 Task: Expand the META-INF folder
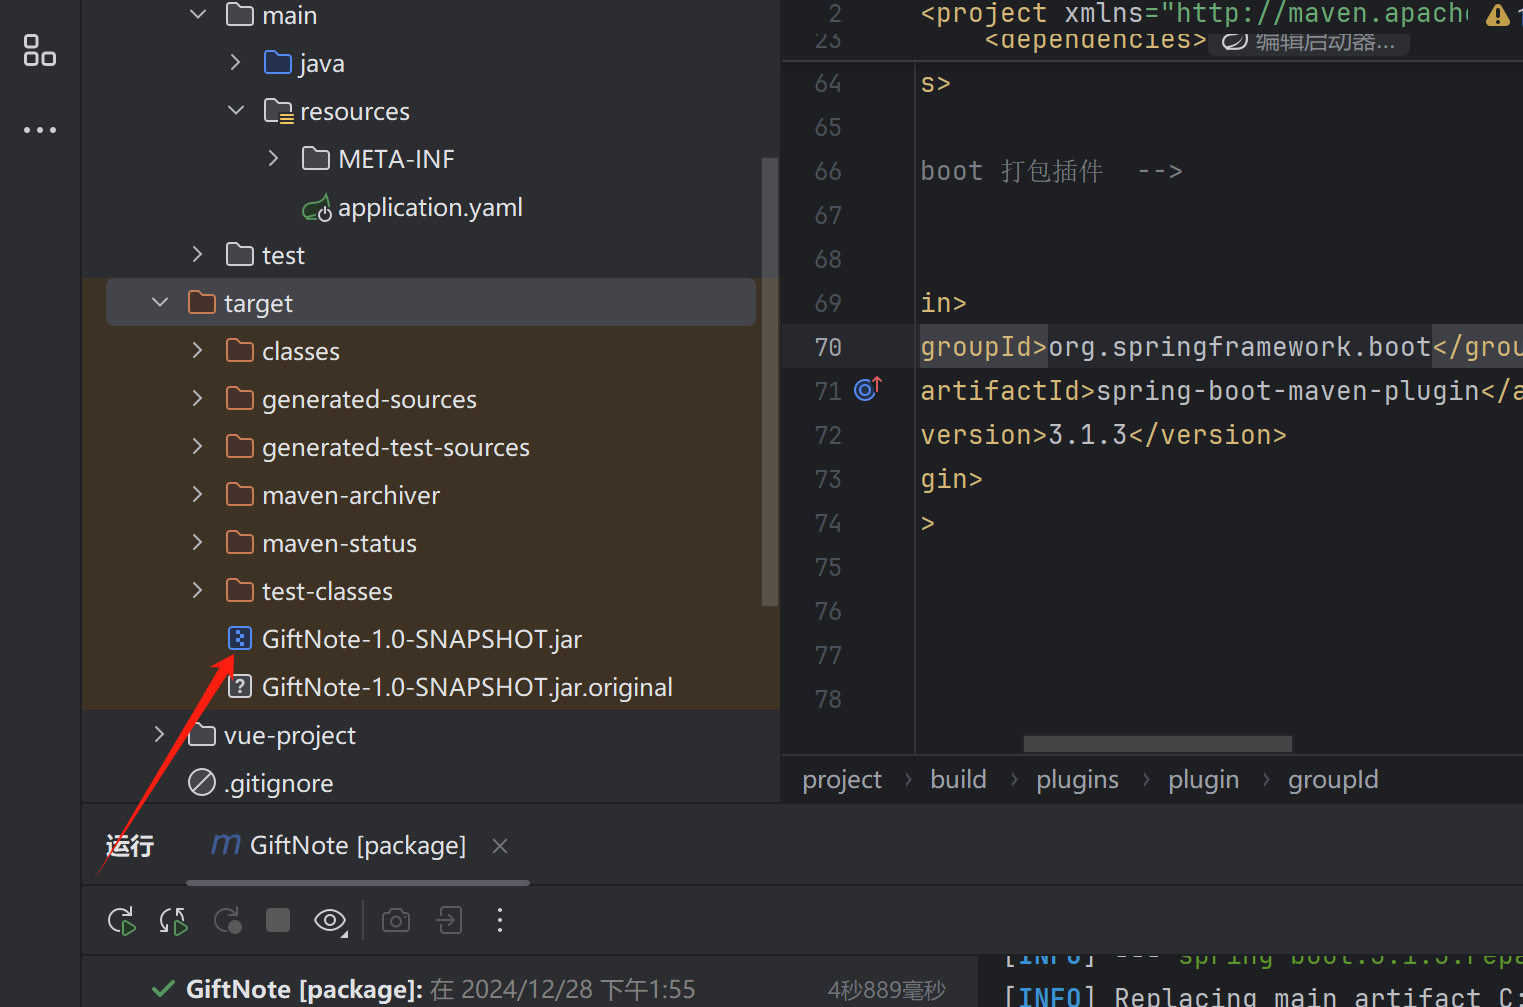[x=274, y=158]
